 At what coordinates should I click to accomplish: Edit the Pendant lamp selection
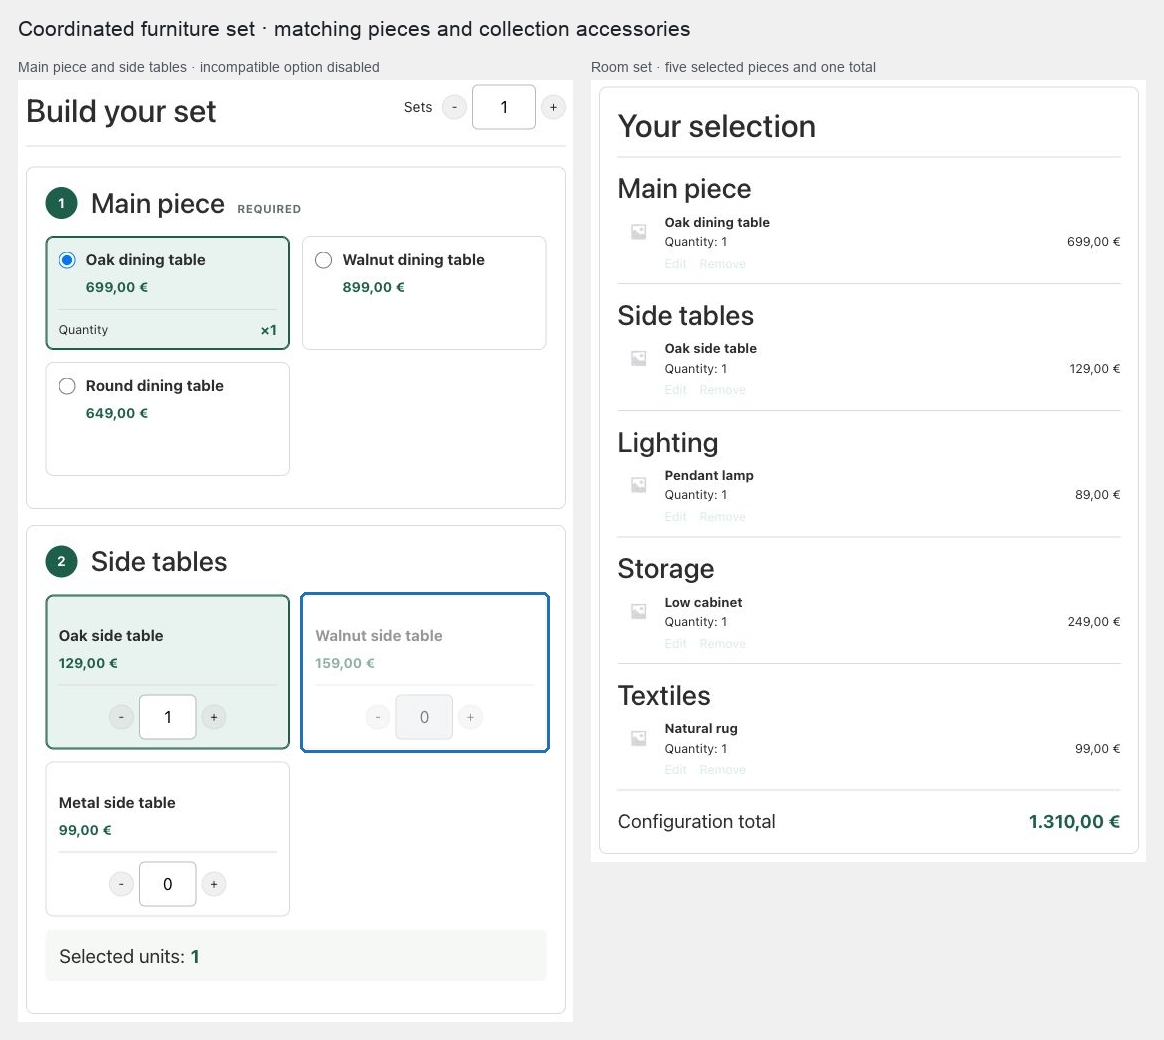pyautogui.click(x=676, y=517)
